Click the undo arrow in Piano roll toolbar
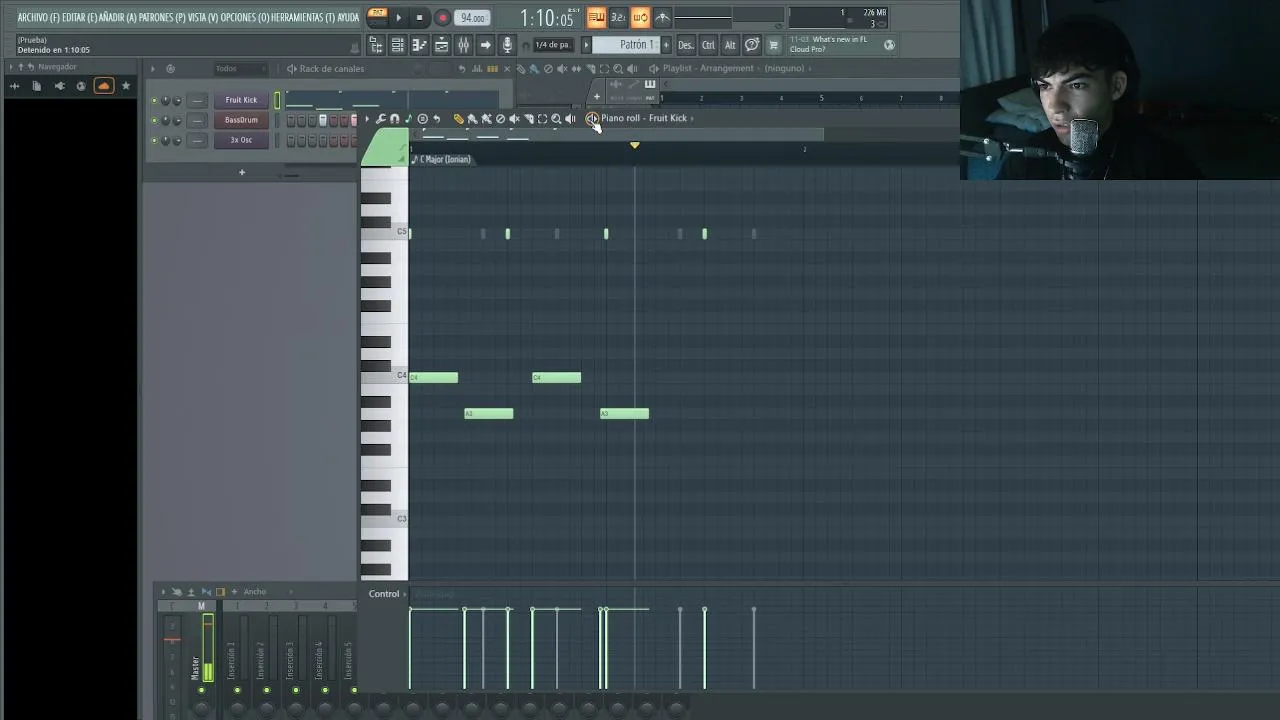This screenshot has width=1280, height=720. [x=436, y=118]
